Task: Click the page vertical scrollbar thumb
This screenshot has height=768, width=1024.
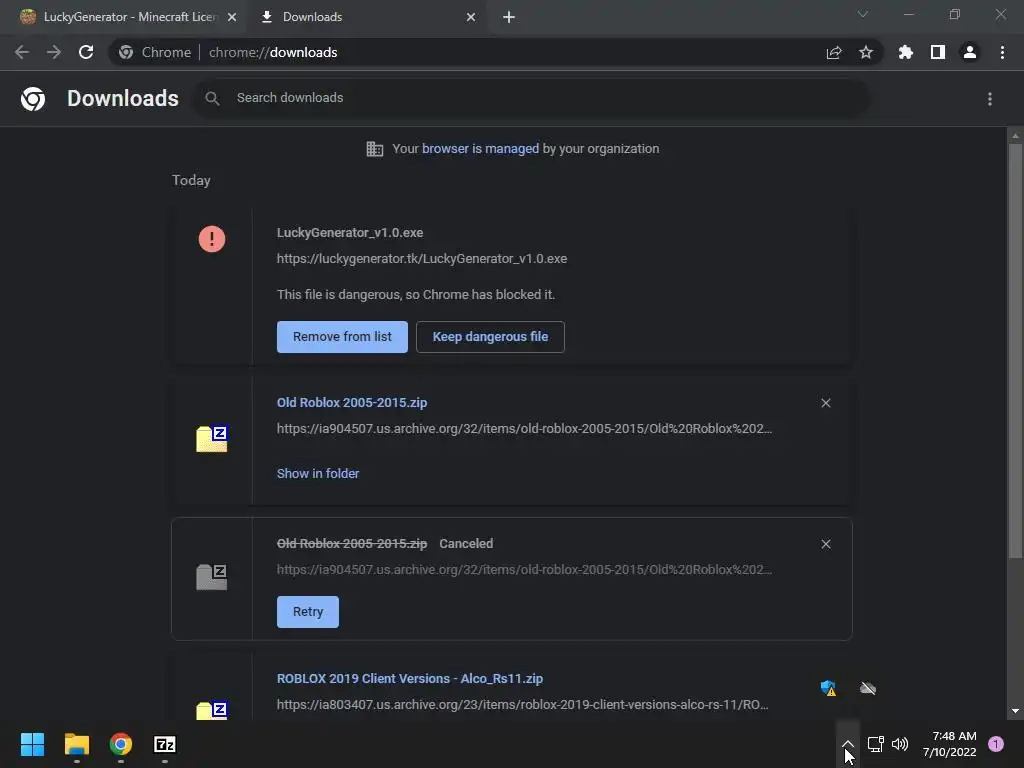Action: click(x=1015, y=351)
